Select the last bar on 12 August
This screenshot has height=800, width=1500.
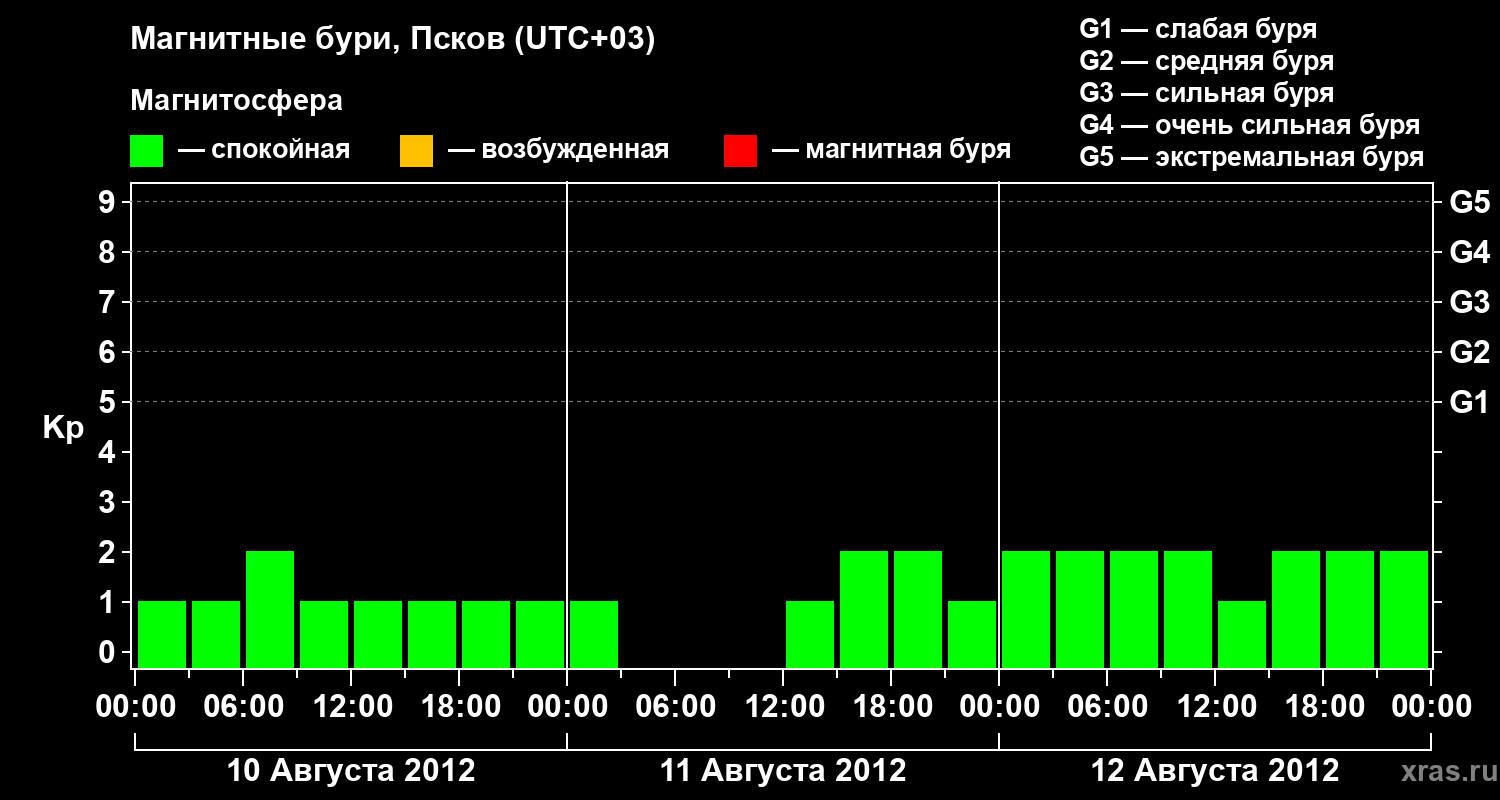[1404, 609]
